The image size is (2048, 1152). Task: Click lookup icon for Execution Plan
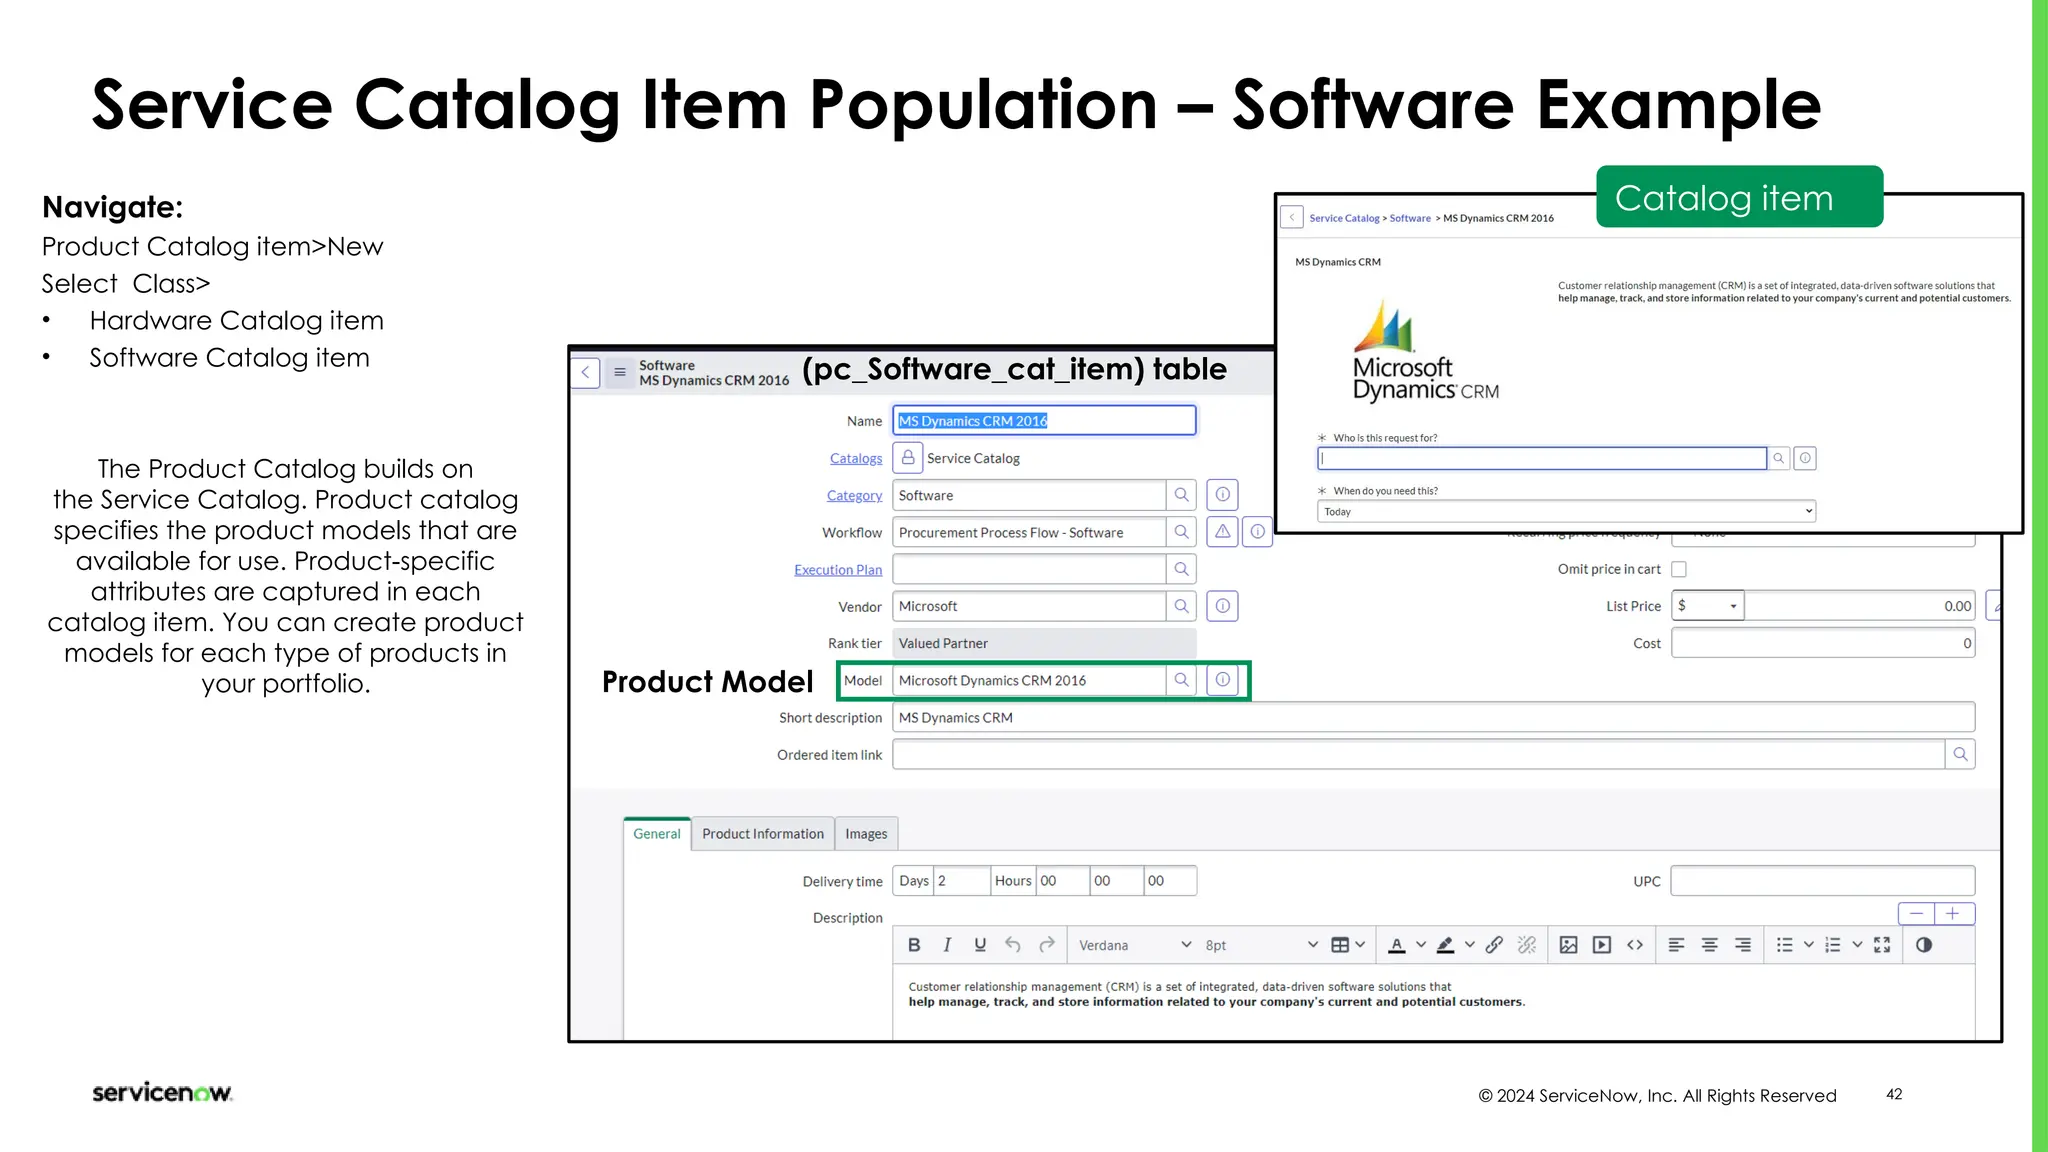pos(1182,569)
